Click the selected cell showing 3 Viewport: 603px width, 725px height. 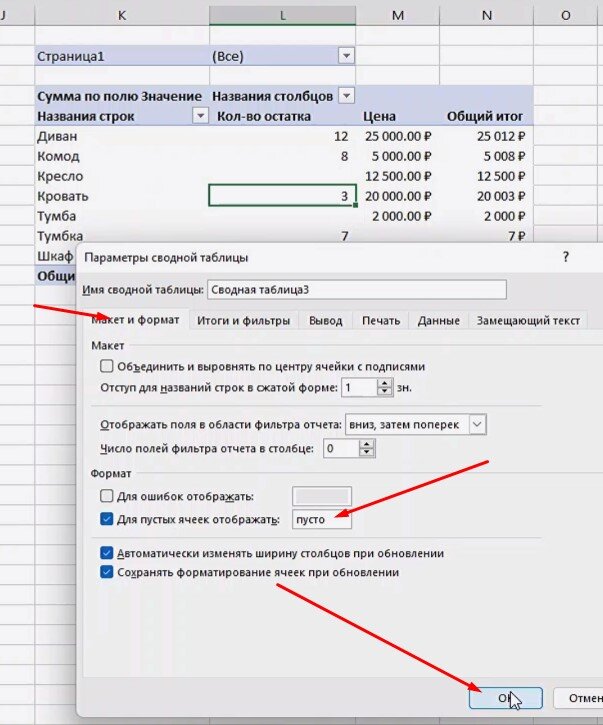pyautogui.click(x=283, y=196)
